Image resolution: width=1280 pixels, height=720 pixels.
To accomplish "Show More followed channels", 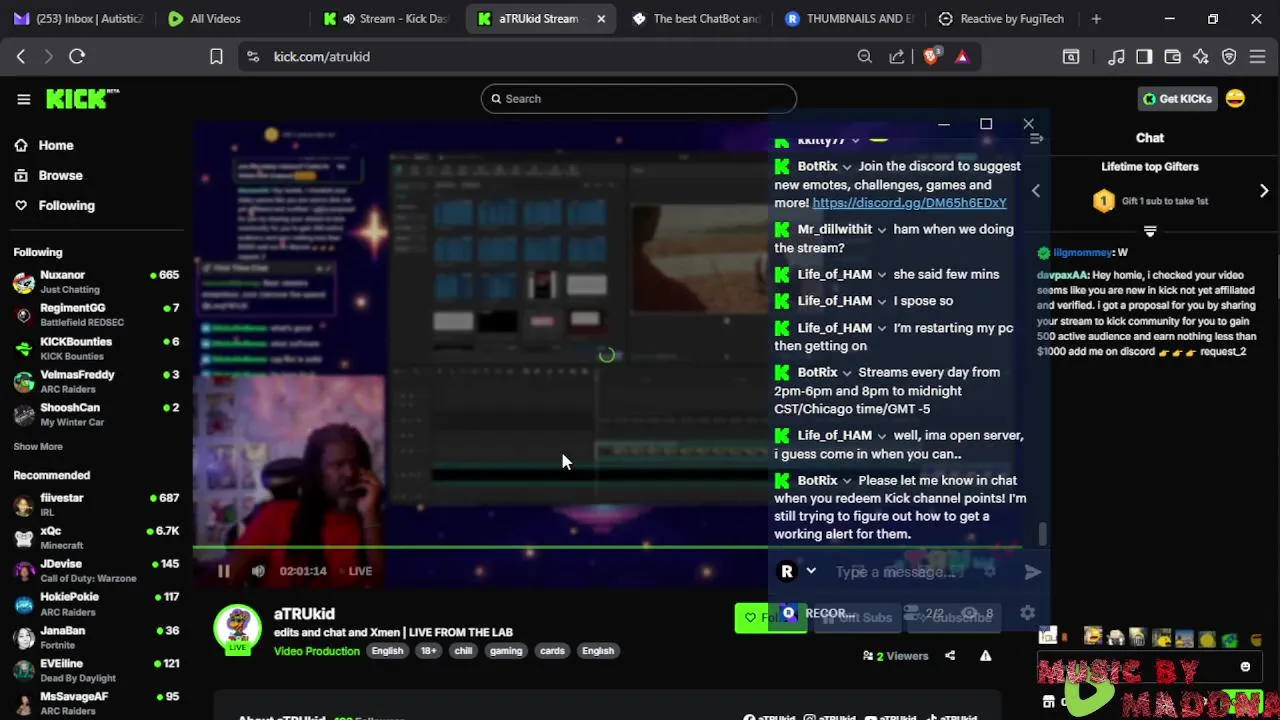I will click(x=38, y=447).
